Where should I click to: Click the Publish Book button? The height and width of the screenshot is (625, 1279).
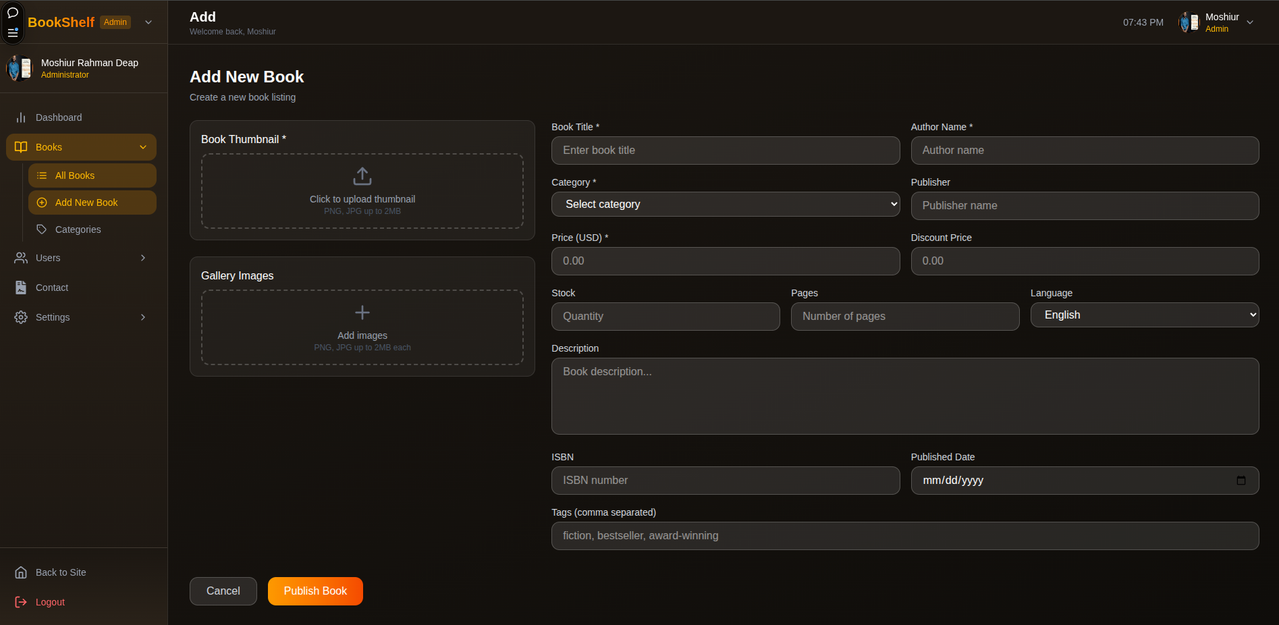(315, 591)
